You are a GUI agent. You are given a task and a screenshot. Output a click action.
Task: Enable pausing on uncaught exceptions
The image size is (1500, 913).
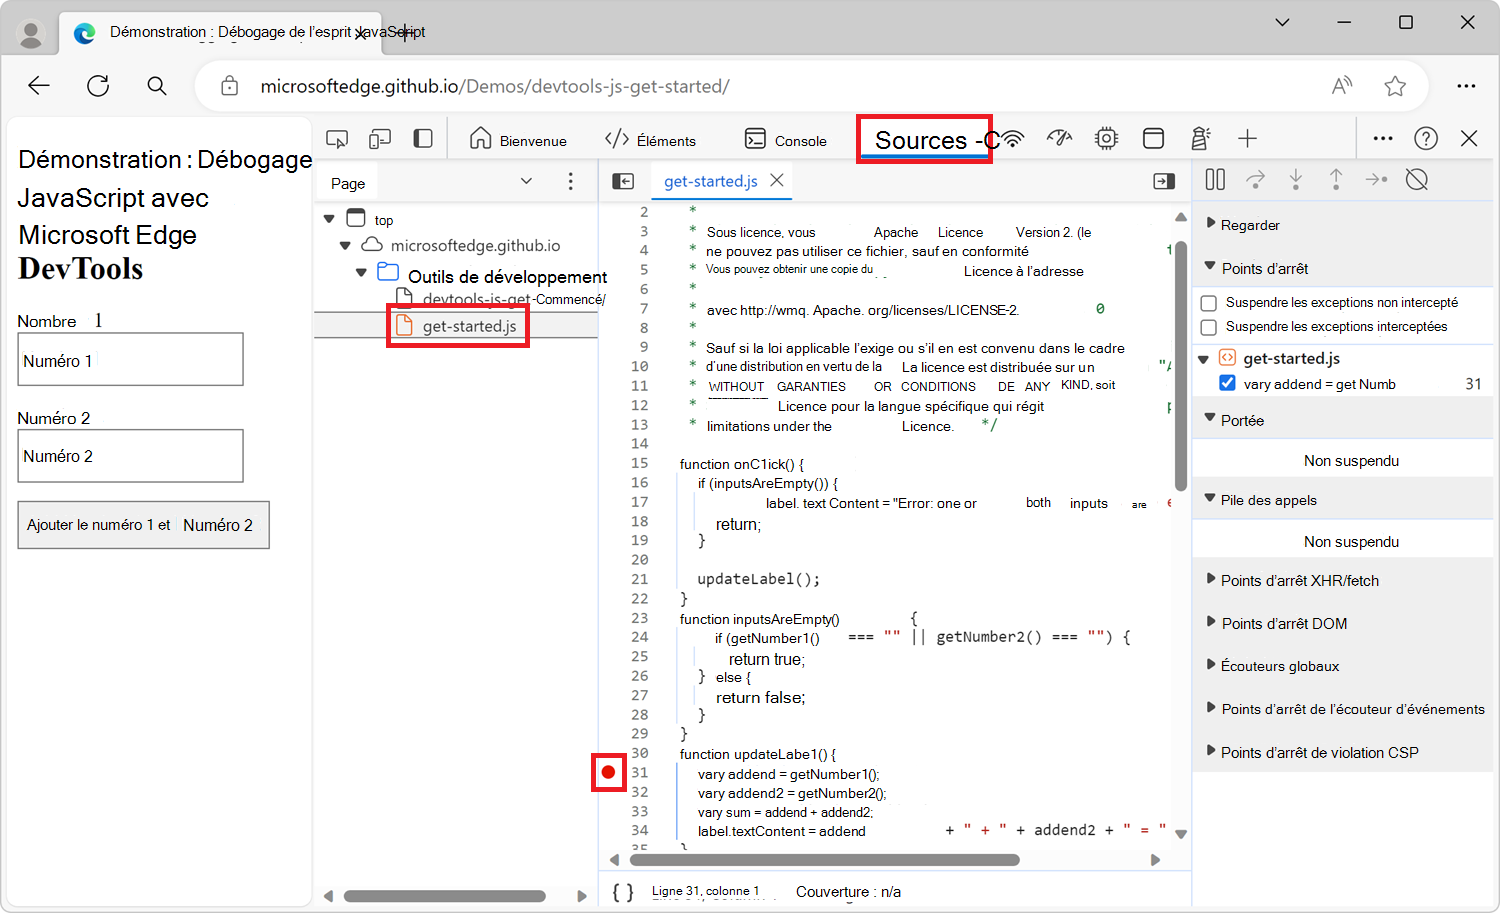tap(1209, 302)
